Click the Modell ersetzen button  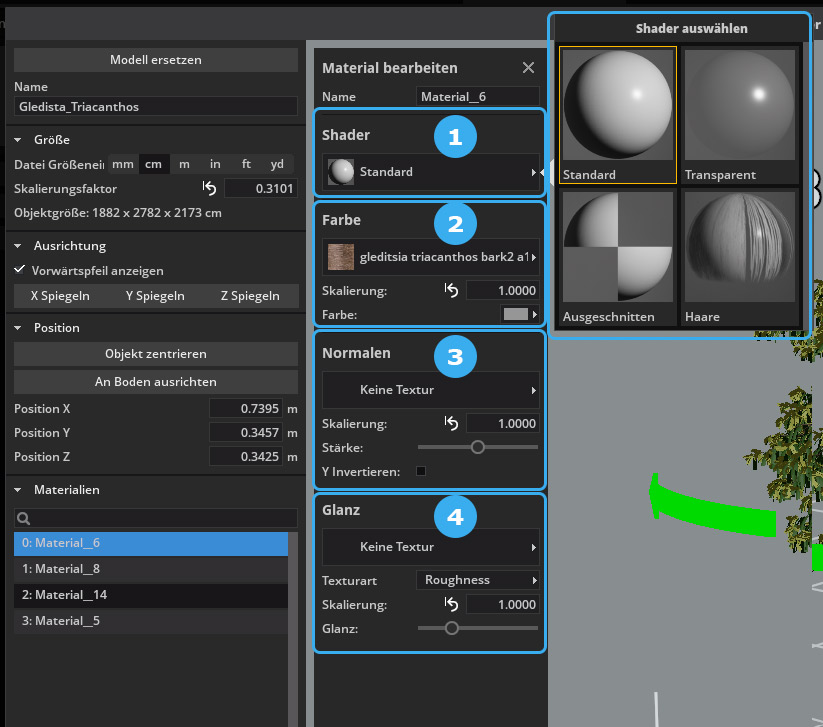pyautogui.click(x=155, y=60)
